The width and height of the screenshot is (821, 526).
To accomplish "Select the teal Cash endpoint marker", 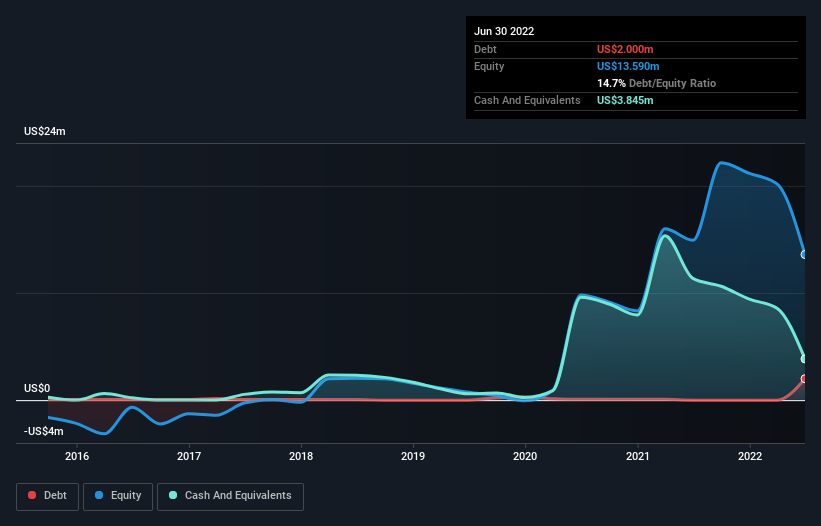I will click(x=804, y=359).
